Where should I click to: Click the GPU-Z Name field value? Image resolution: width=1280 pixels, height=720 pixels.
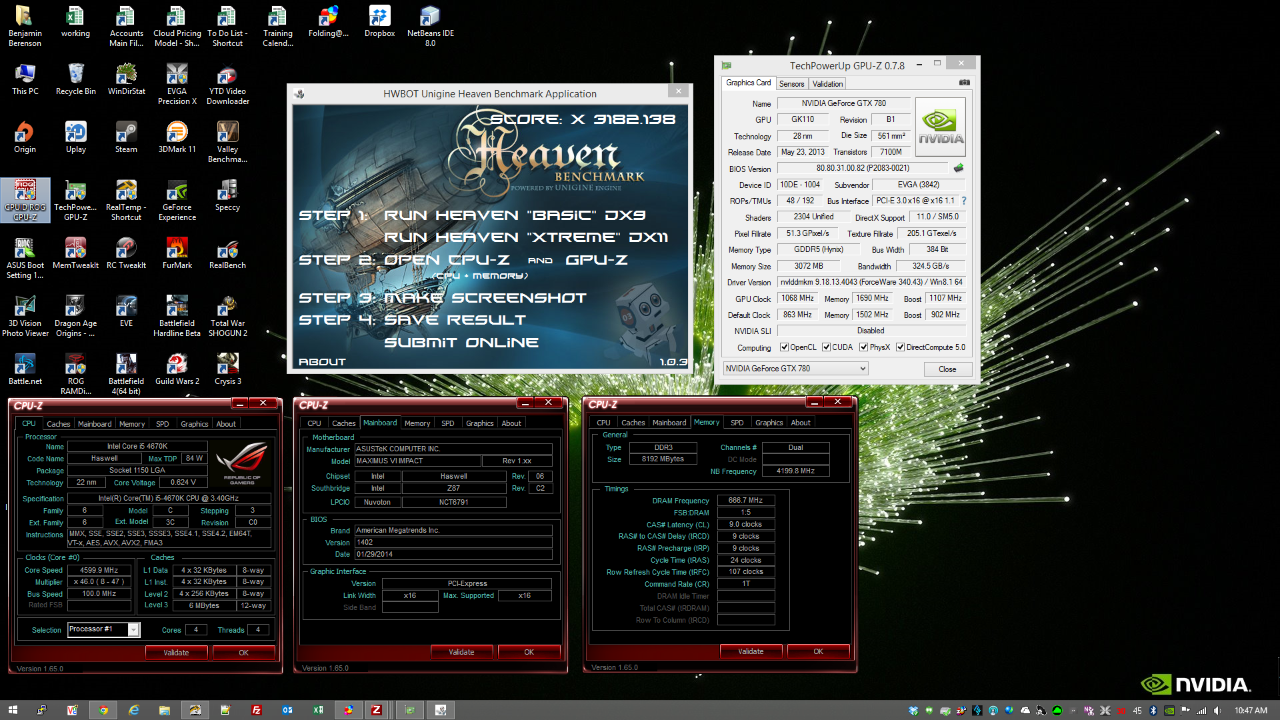point(843,104)
